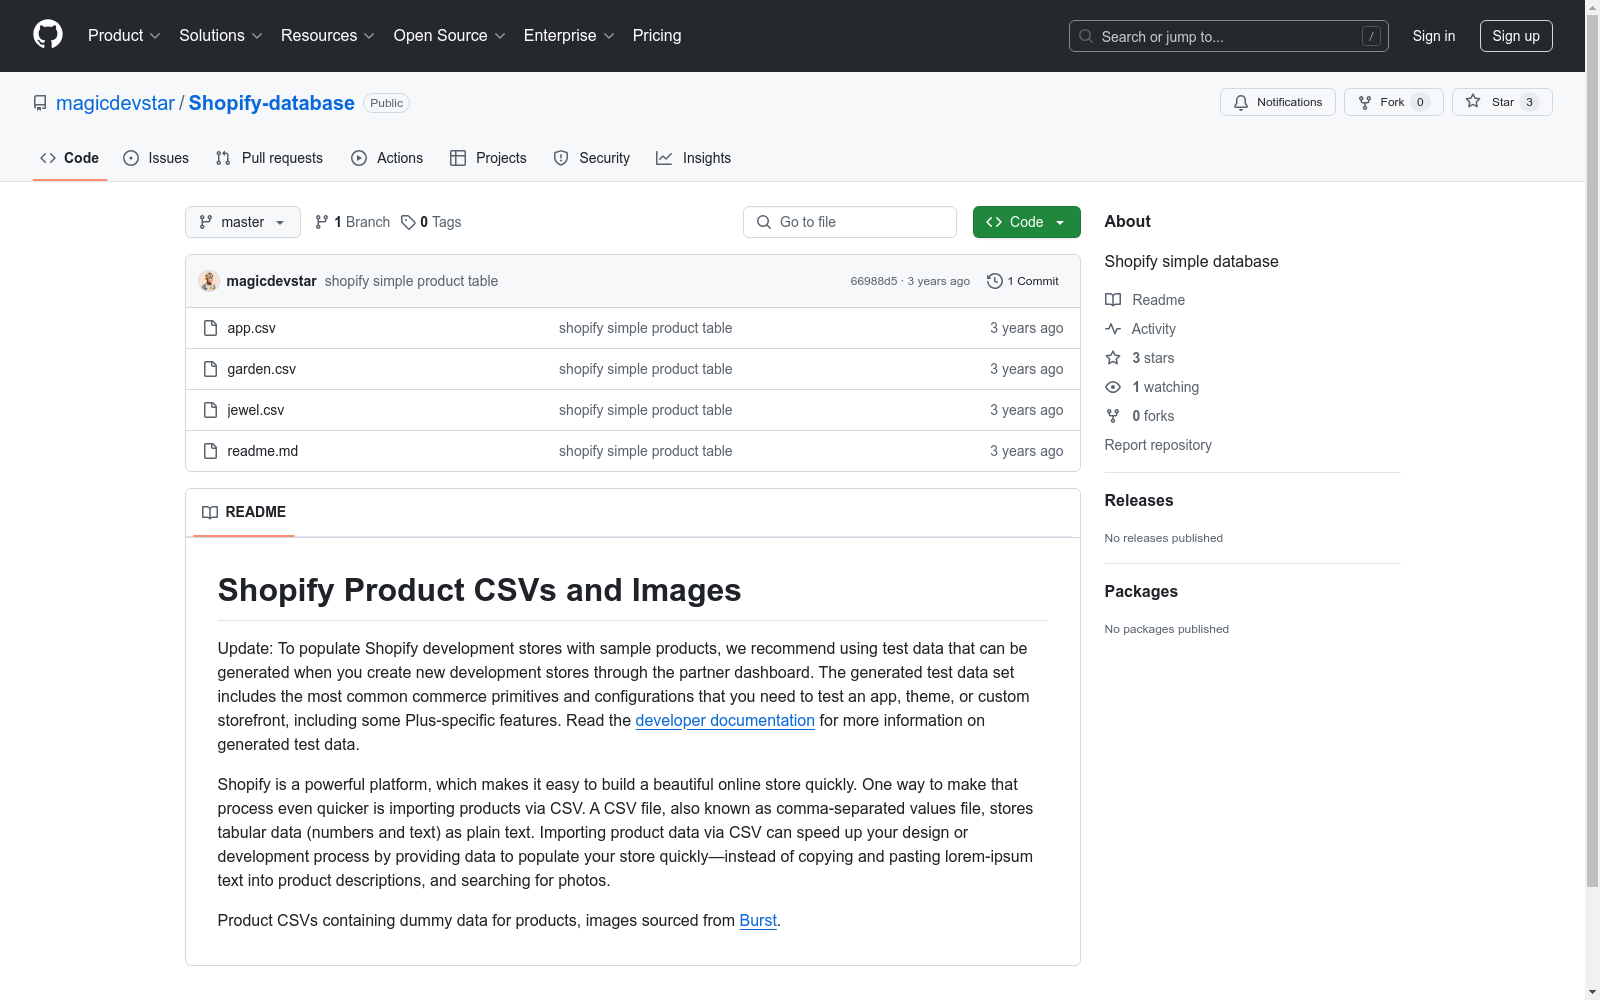Click the 0 Tags link
This screenshot has height=1000, width=1600.
tap(431, 222)
